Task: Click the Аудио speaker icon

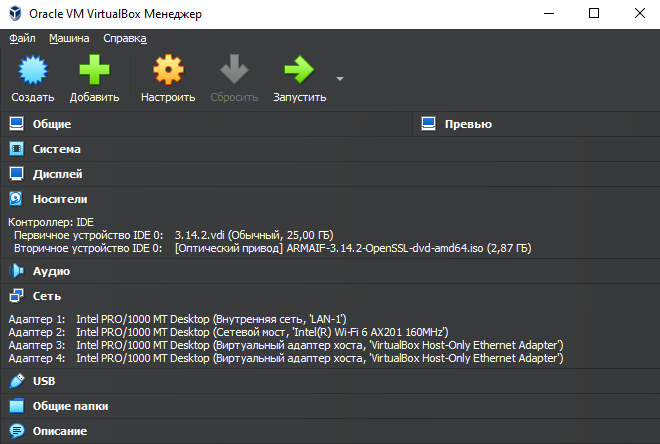Action: click(x=16, y=271)
